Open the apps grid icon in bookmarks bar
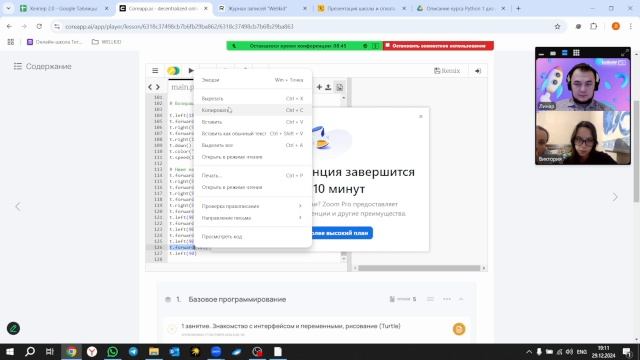Screen dimensions: 640x360 11,42
